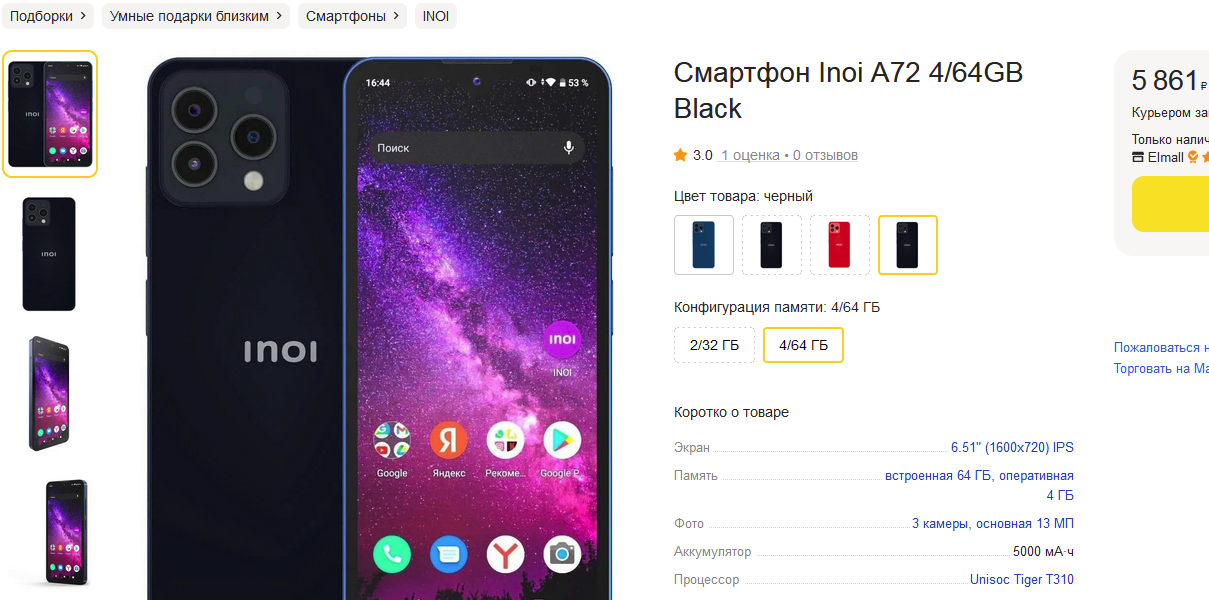Click the microphone icon in phone search bar
Screen dimensions: 1209x600
pos(568,147)
